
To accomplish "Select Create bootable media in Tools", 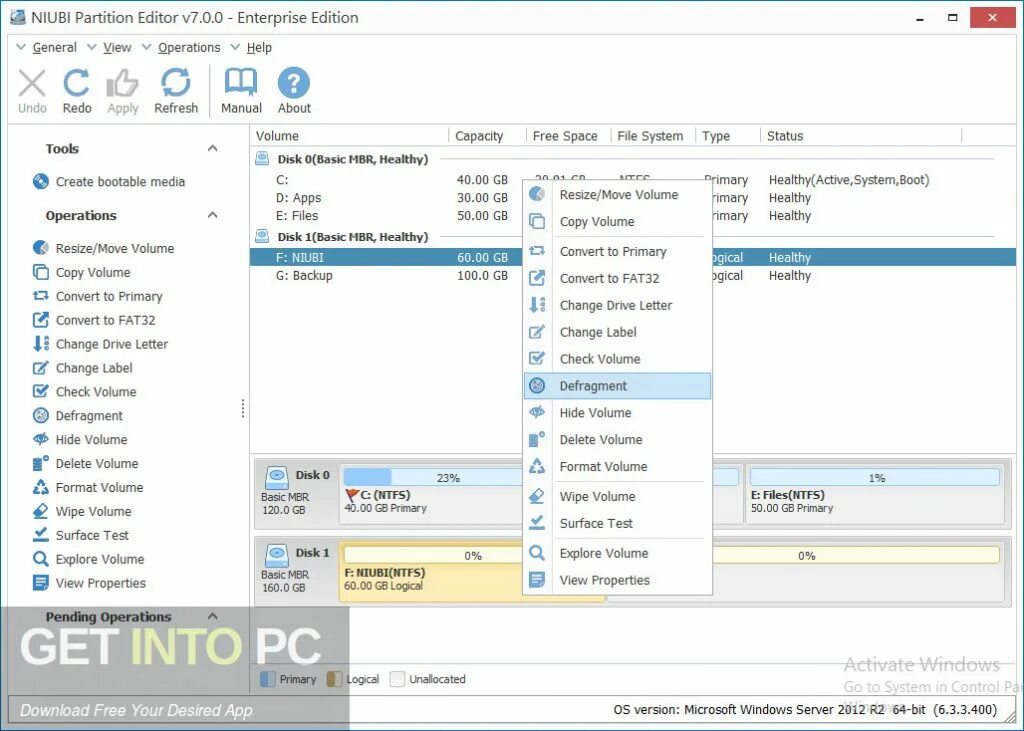I will 108,182.
